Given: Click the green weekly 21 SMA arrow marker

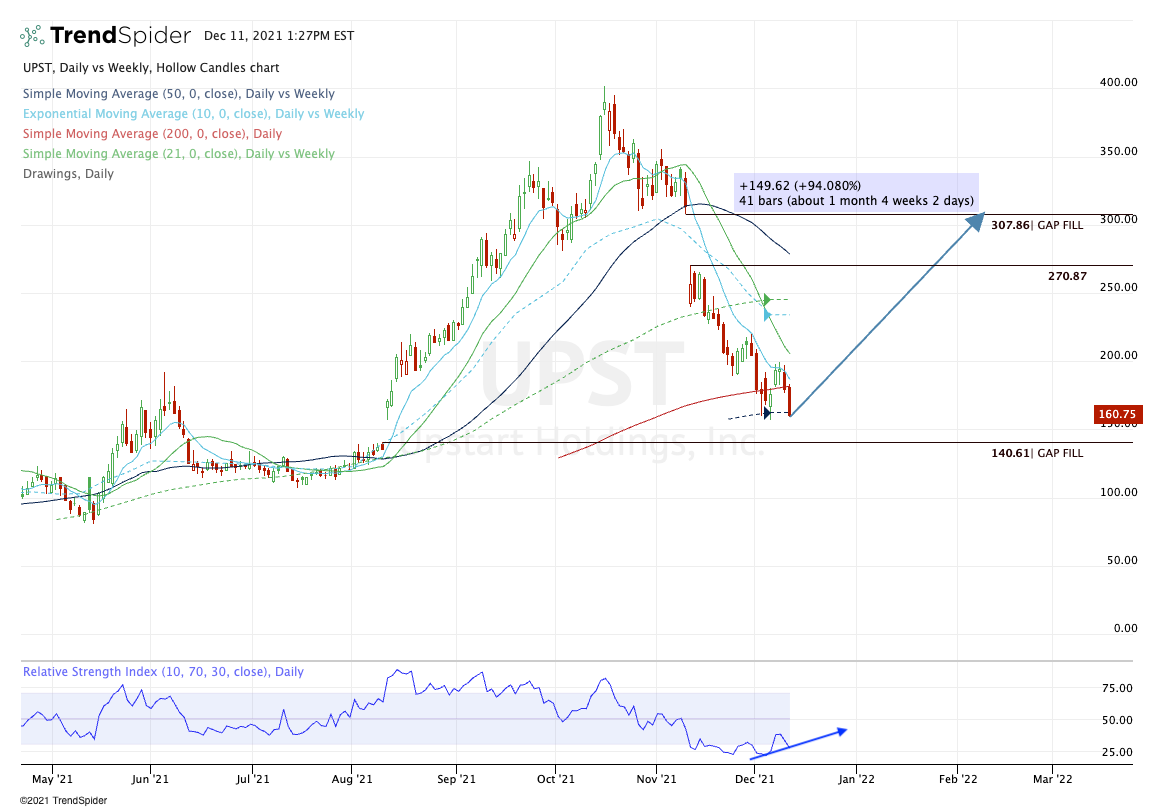Looking at the screenshot, I should (x=768, y=300).
